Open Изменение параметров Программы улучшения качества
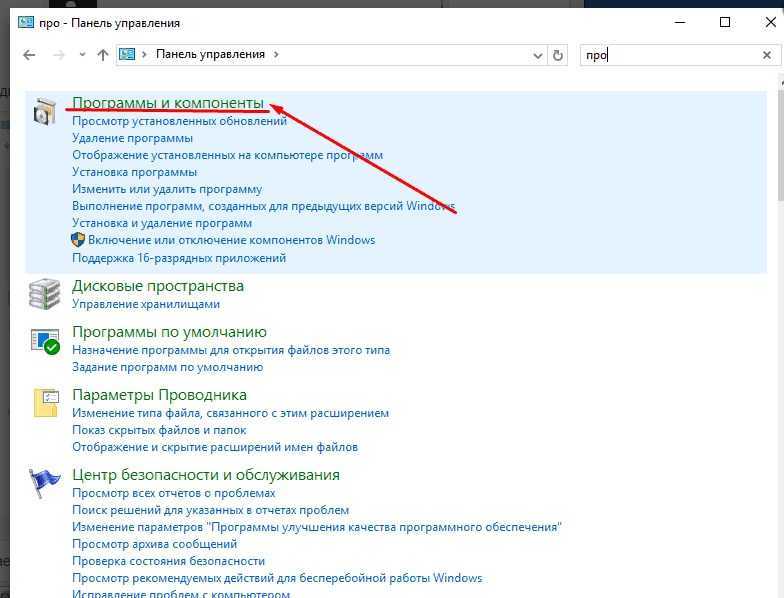This screenshot has width=784, height=598. coord(317,527)
